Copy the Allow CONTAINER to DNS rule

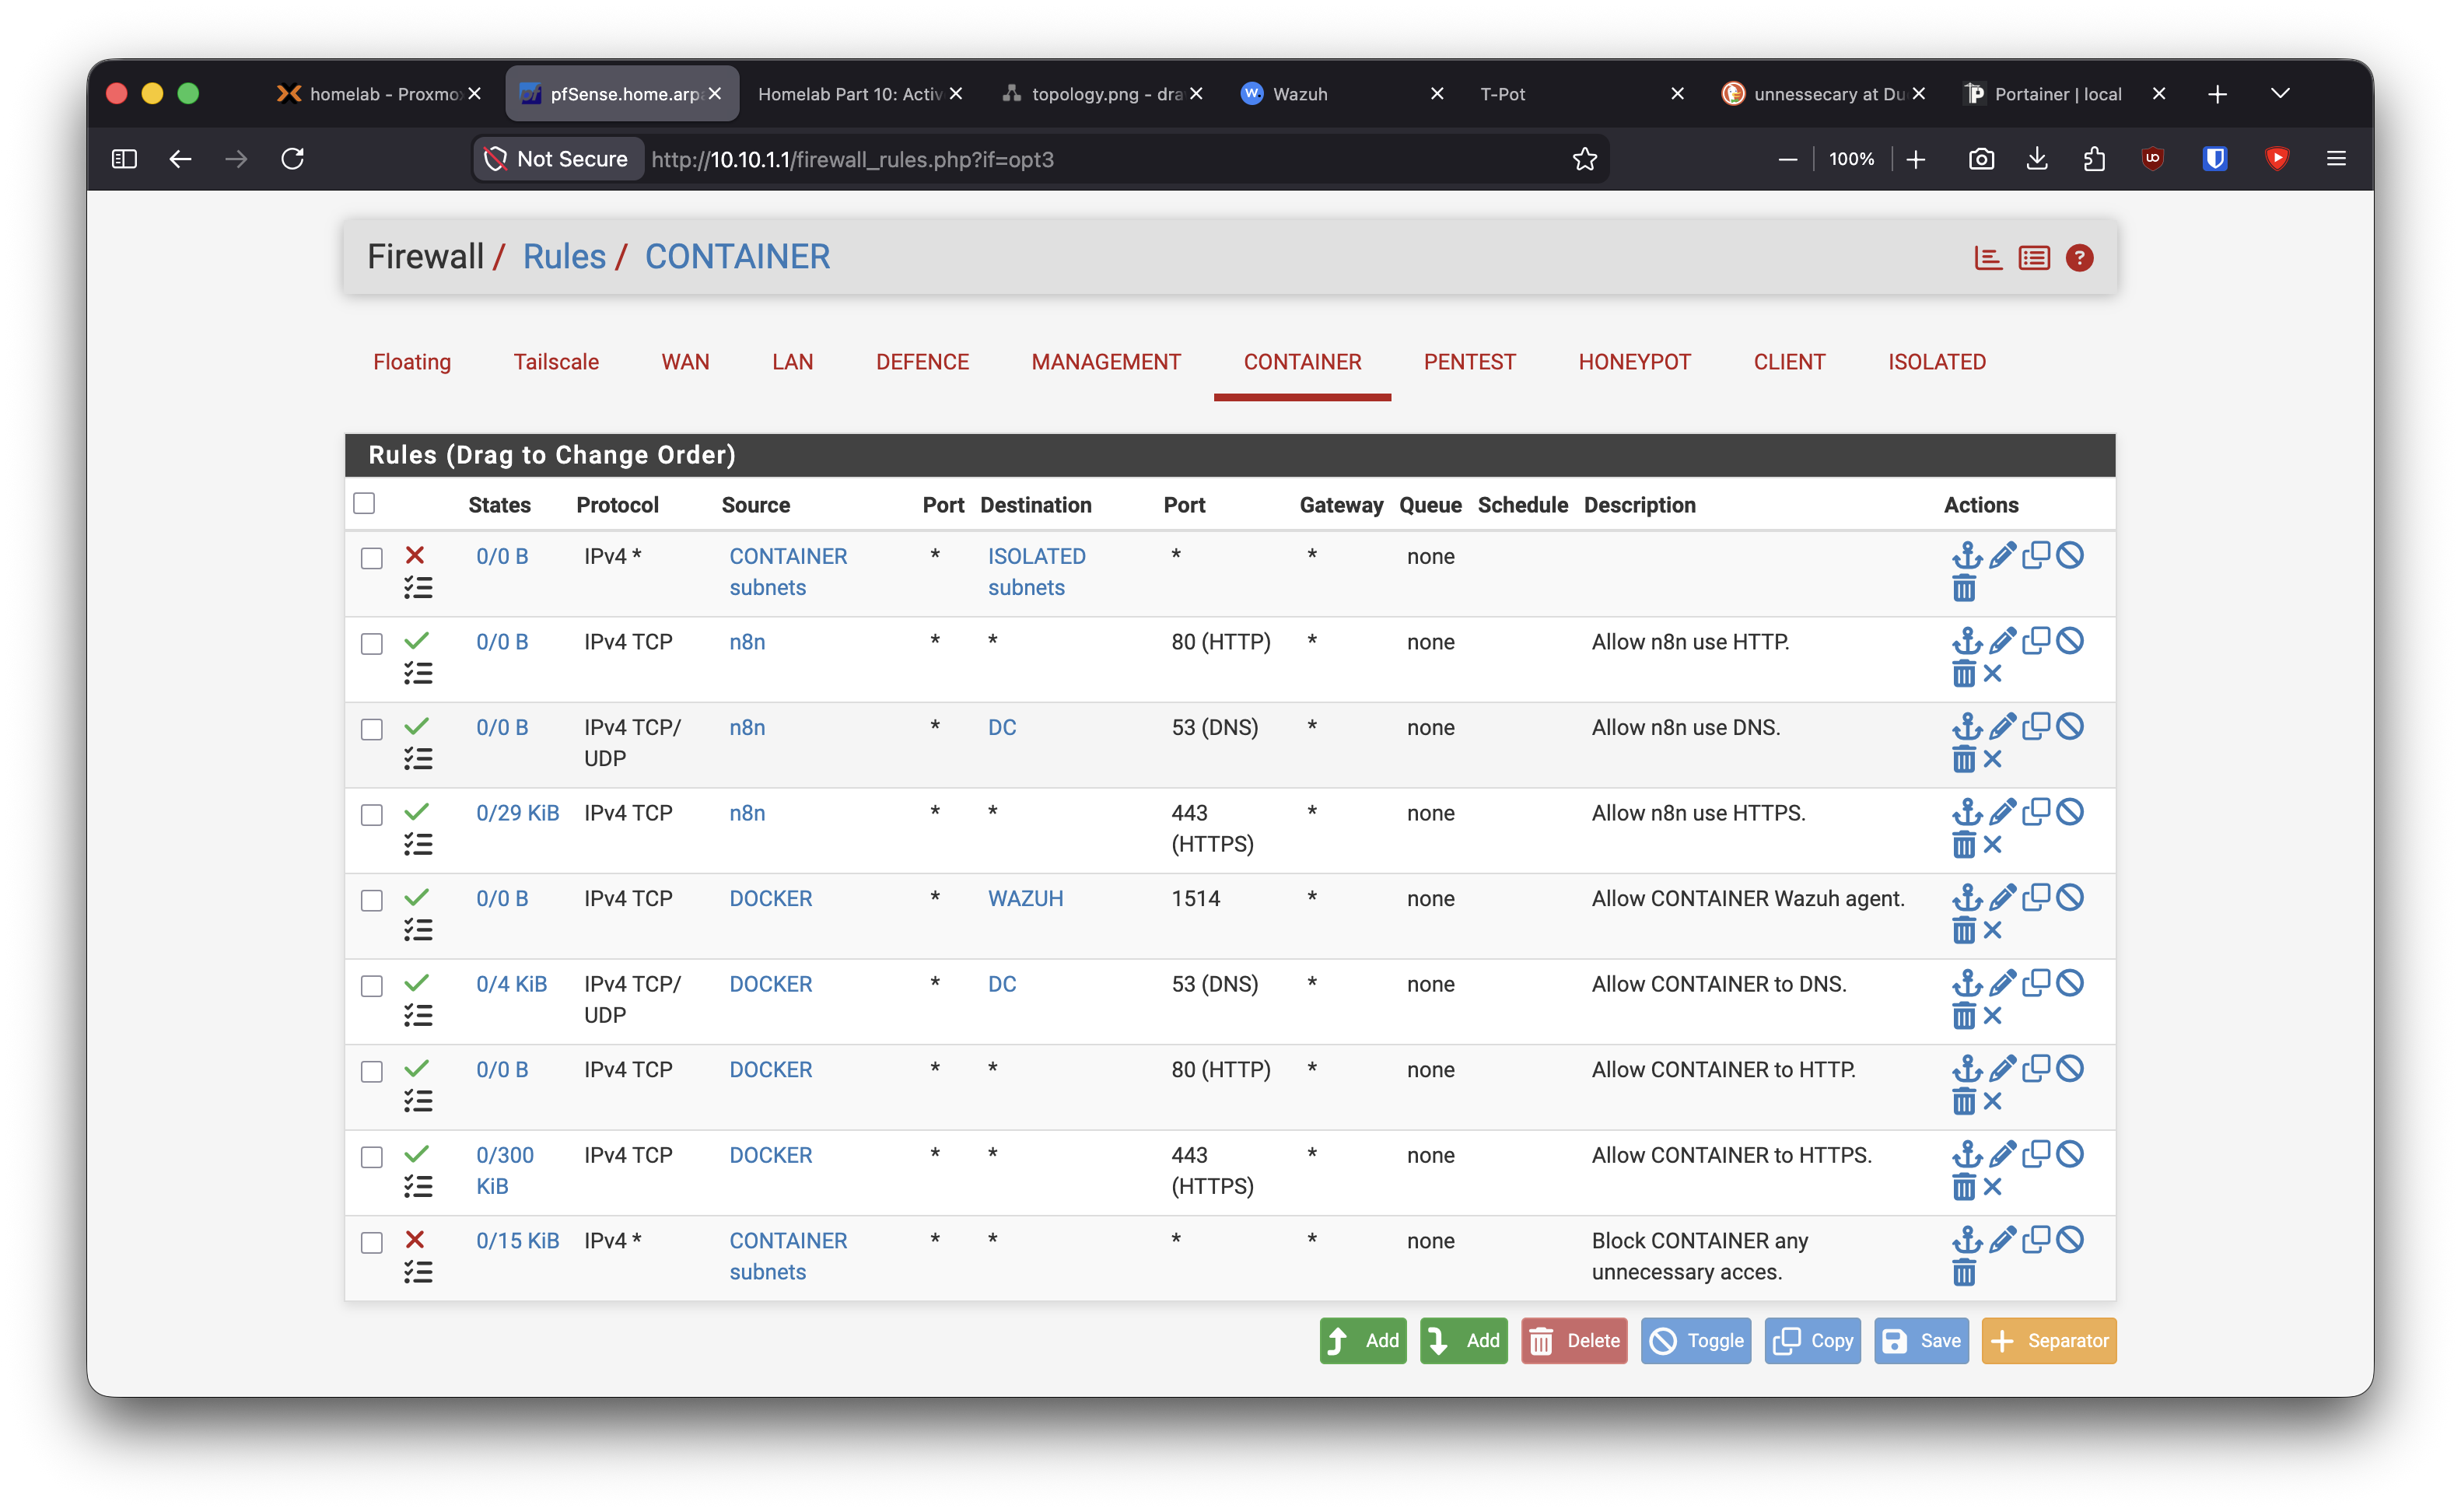(x=2035, y=983)
